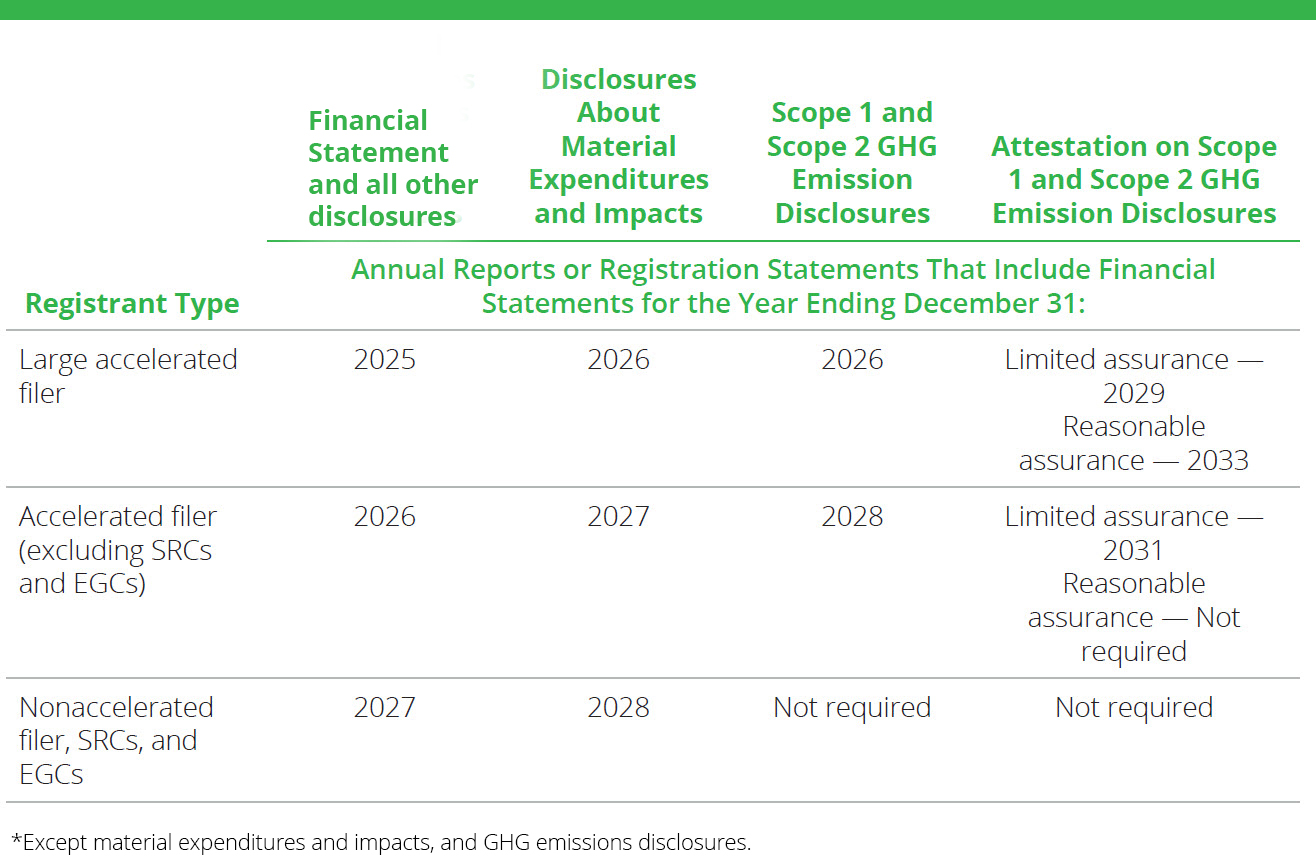Screen dimensions: 1316x863
Task: Click the 2028 material expenditures cell for nonaccelerated filers
Action: 618,707
